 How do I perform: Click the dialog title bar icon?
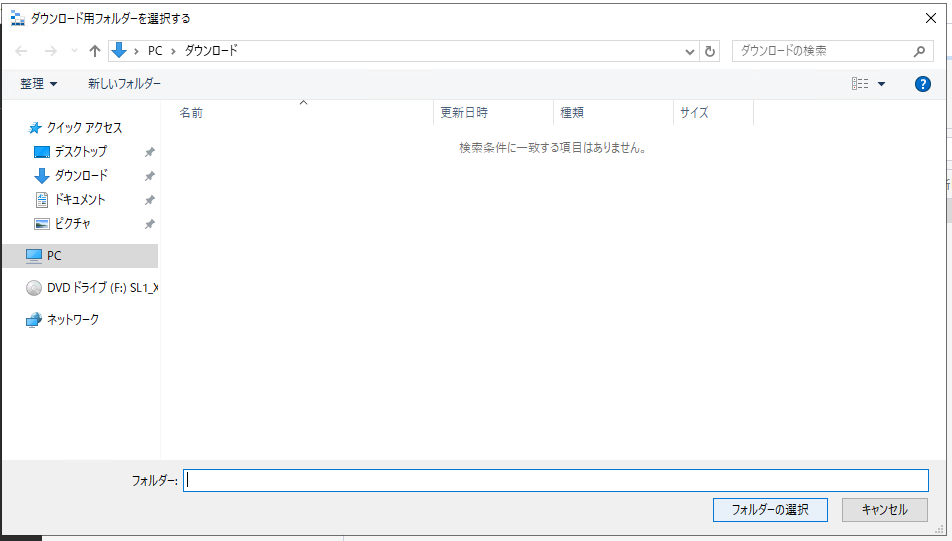[18, 18]
